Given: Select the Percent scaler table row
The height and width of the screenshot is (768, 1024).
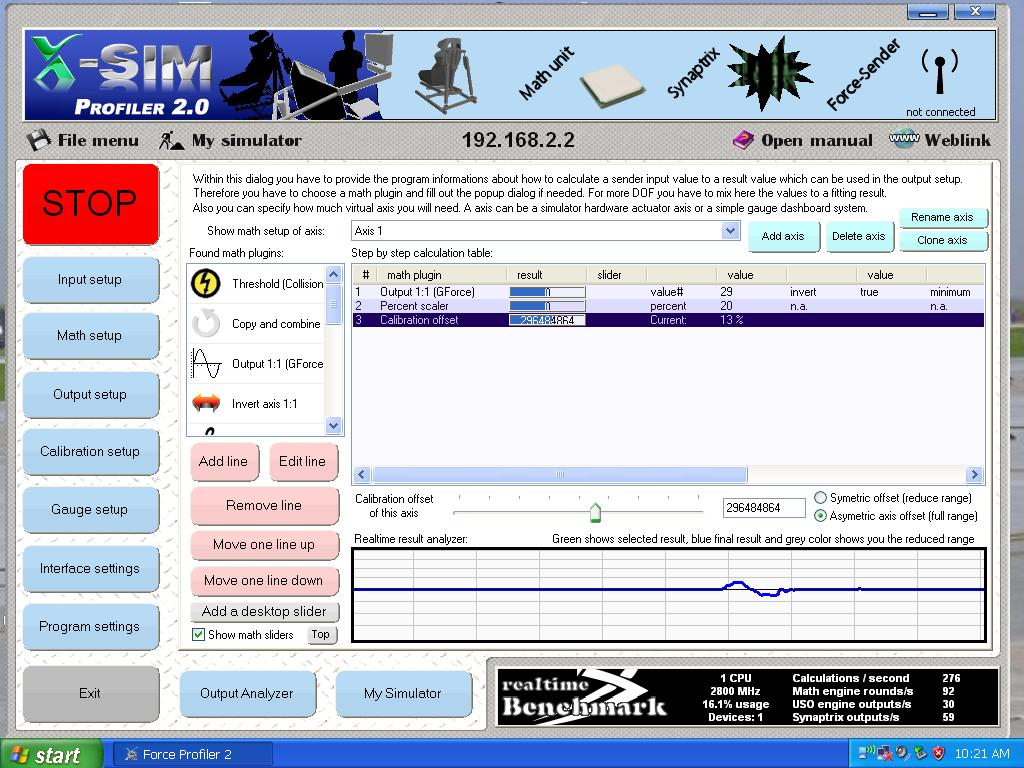Looking at the screenshot, I should point(668,306).
